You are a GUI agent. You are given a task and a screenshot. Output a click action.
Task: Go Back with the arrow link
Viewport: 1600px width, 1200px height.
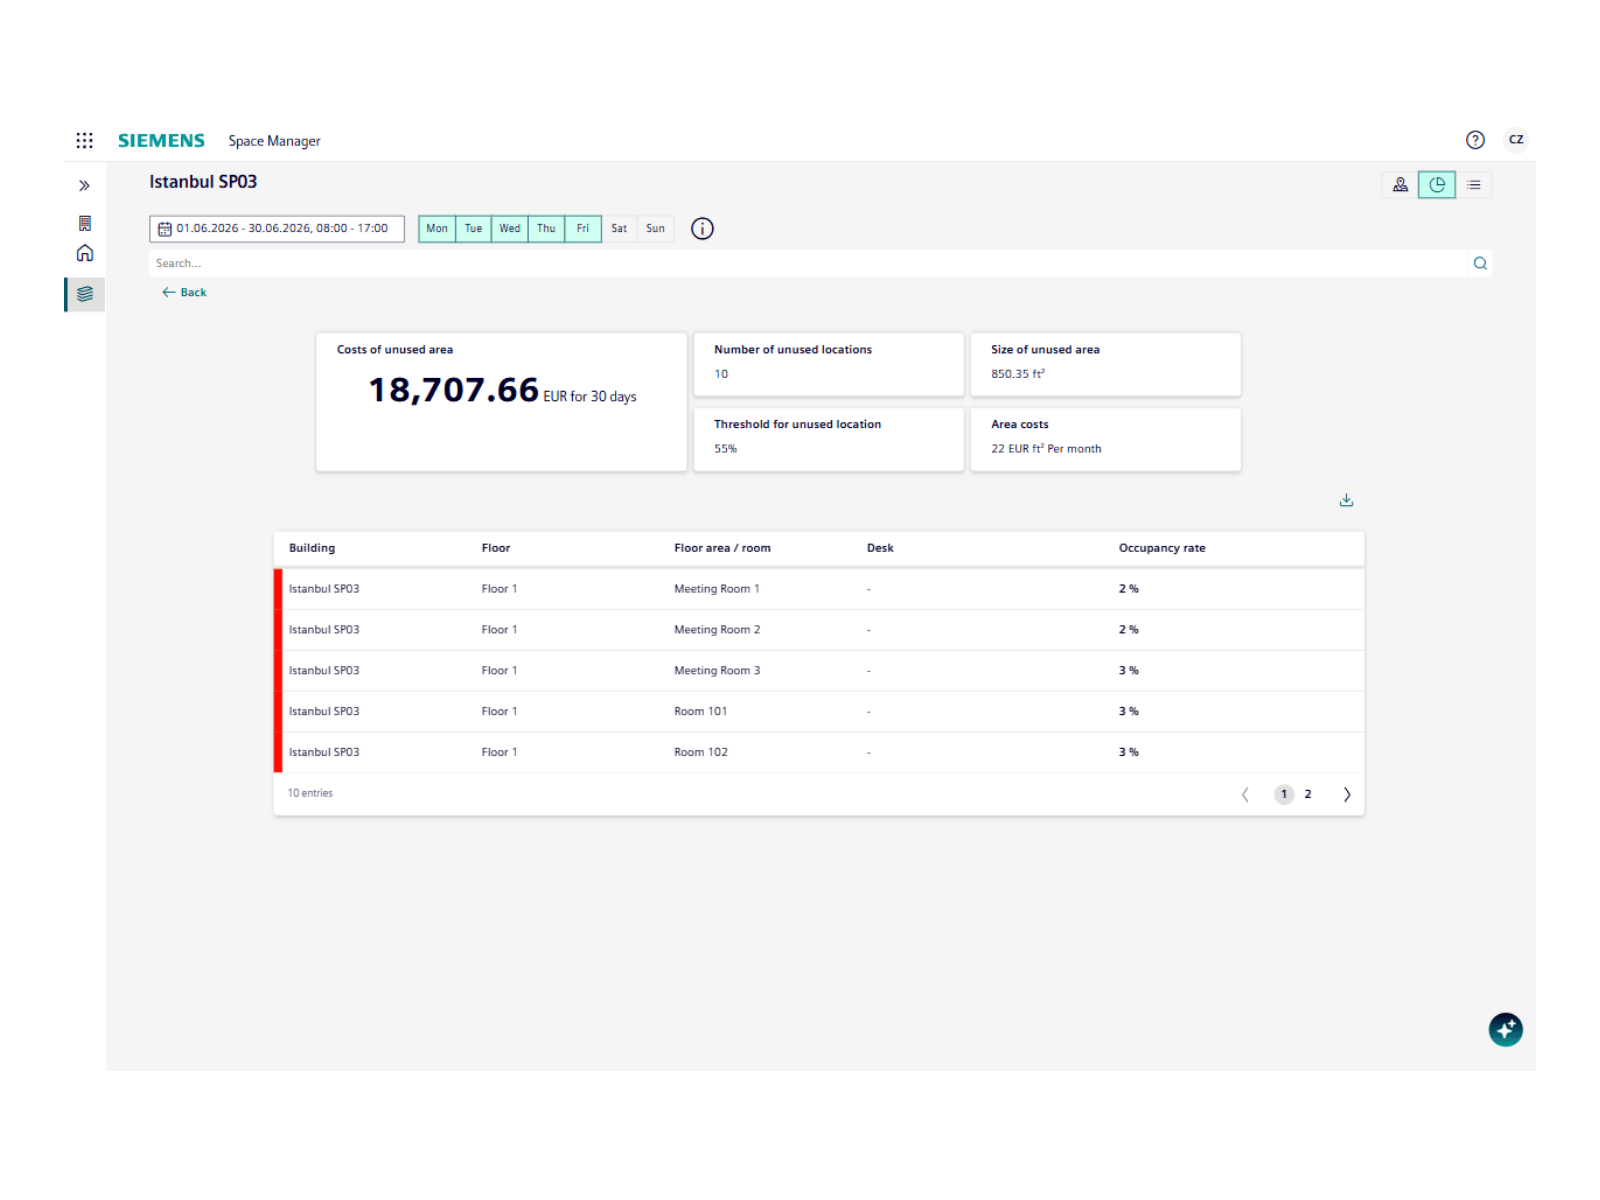click(x=184, y=293)
